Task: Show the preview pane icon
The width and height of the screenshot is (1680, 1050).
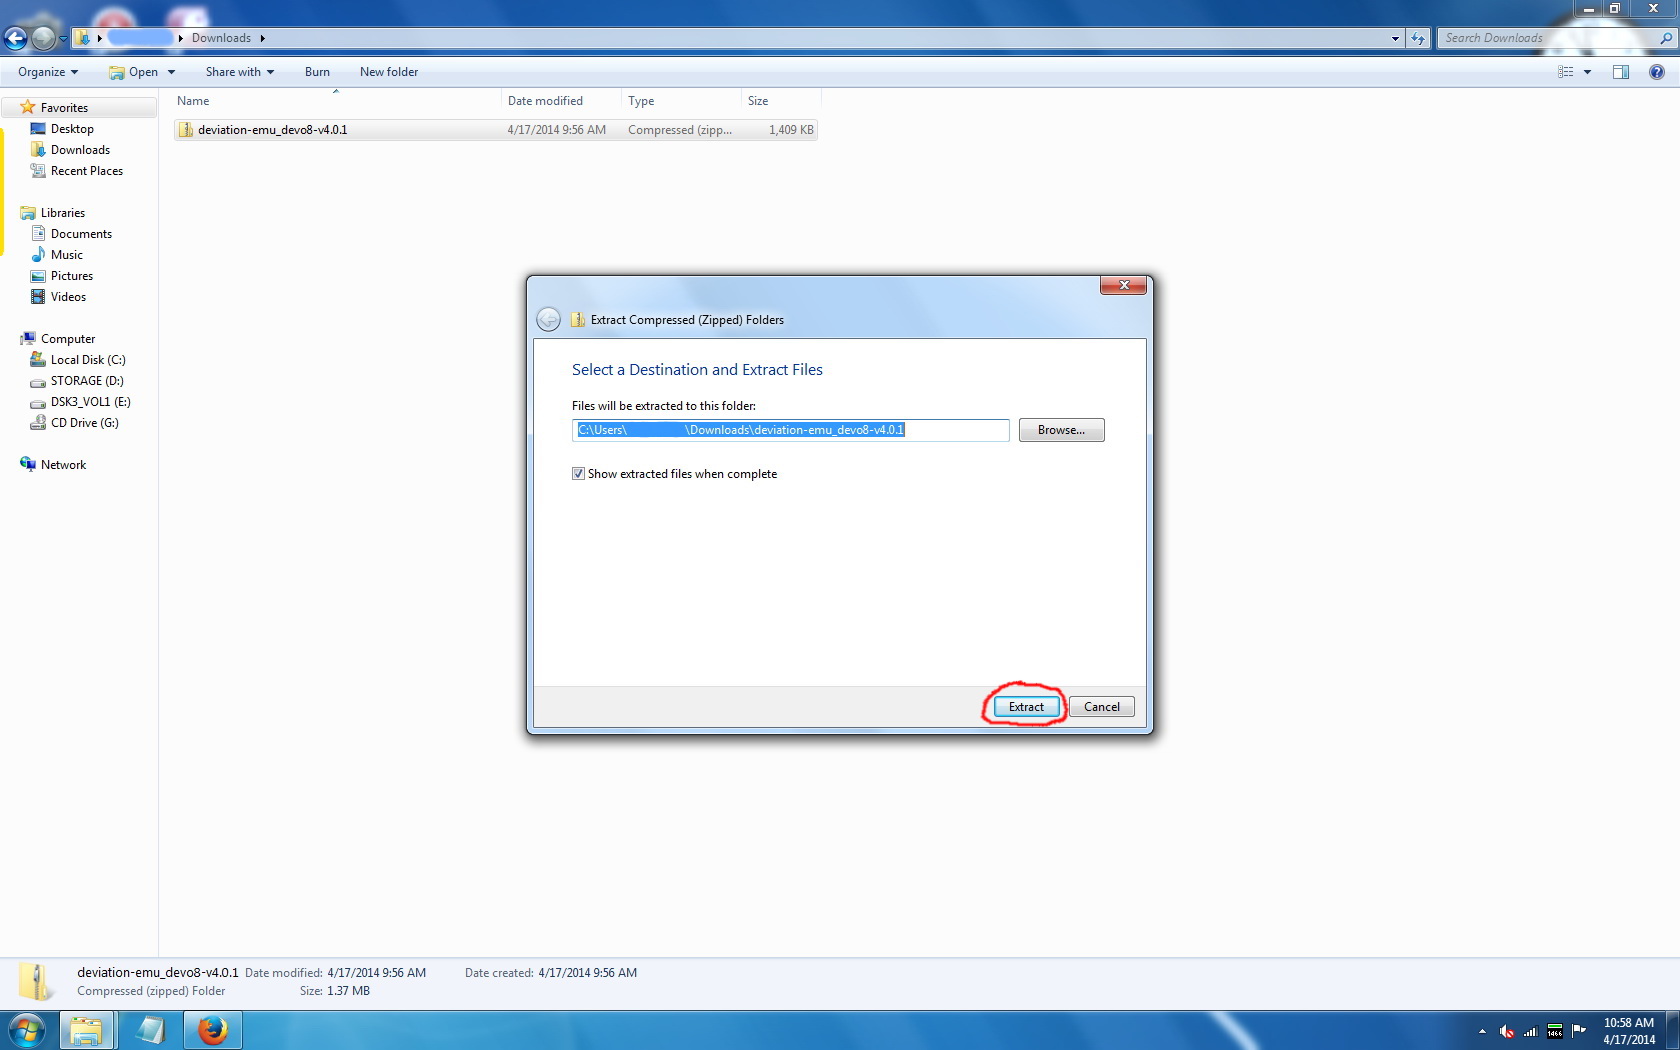Action: click(1621, 72)
